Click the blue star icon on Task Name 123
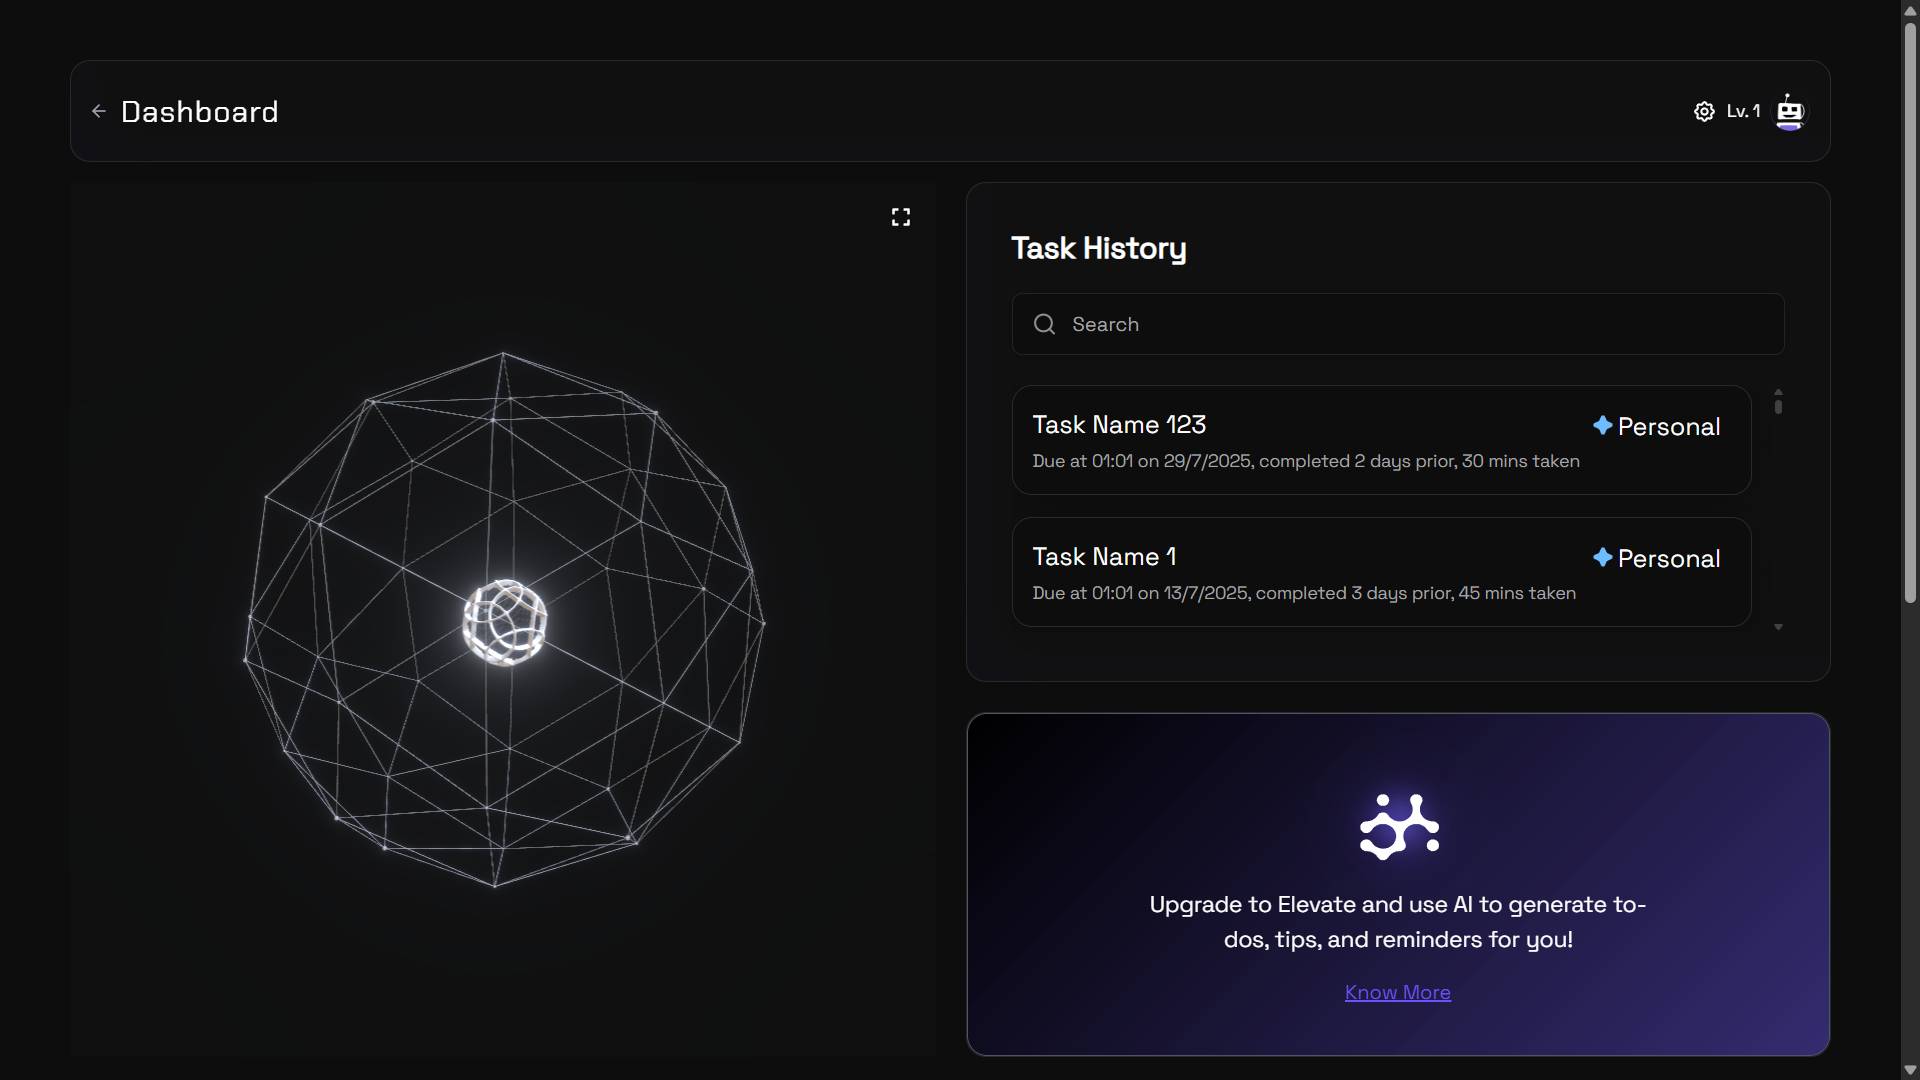 1603,425
